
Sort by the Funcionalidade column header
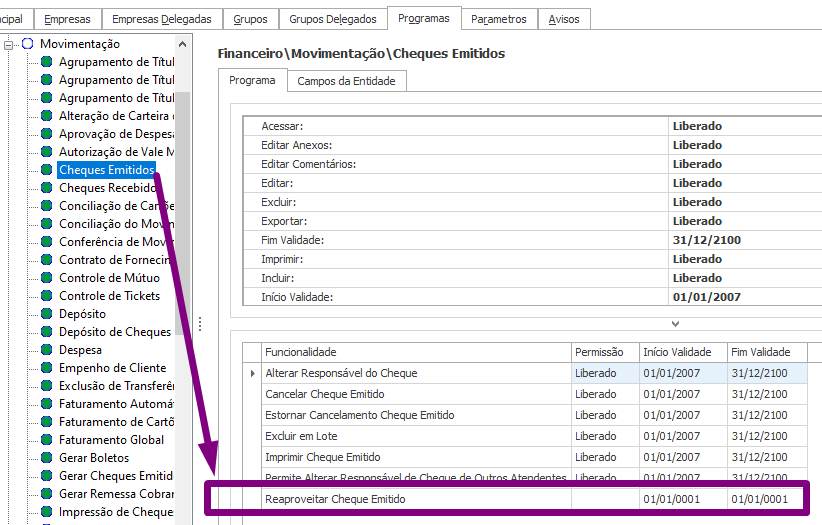click(x=301, y=352)
